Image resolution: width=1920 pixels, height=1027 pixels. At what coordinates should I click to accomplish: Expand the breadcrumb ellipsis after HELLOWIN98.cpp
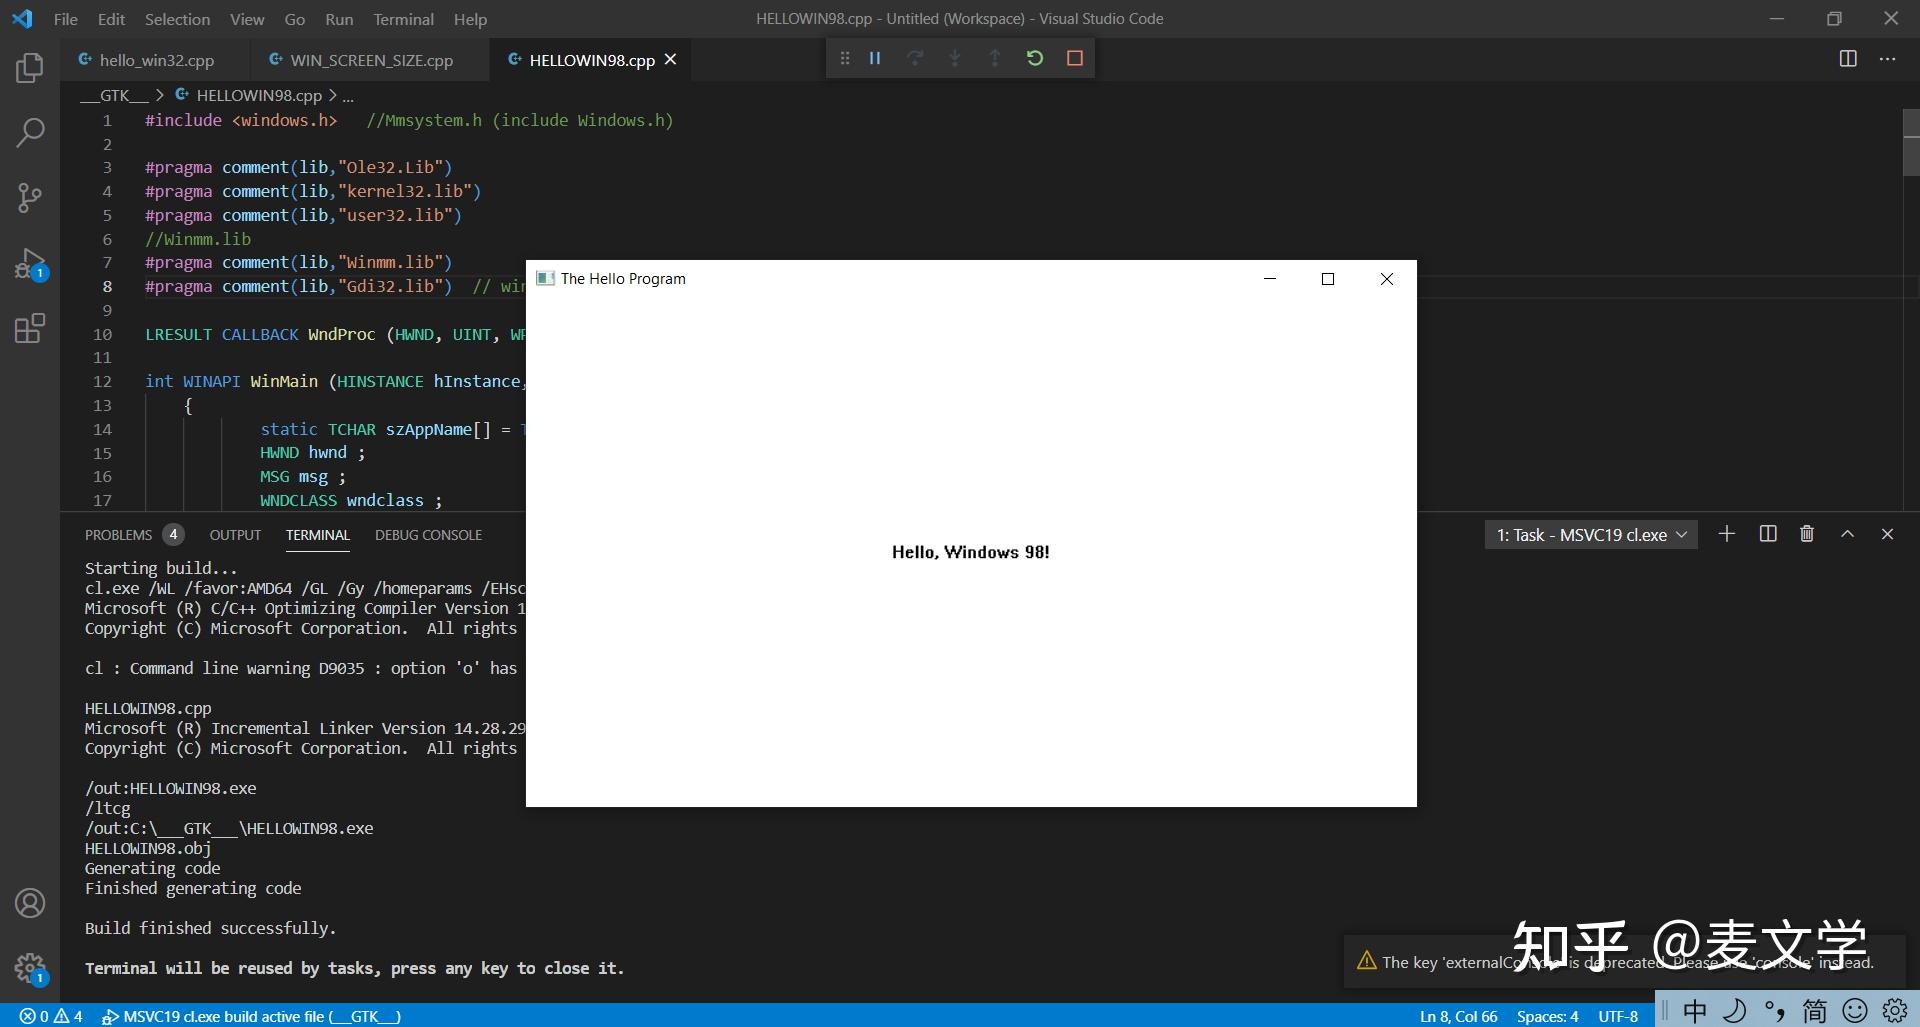tap(347, 95)
